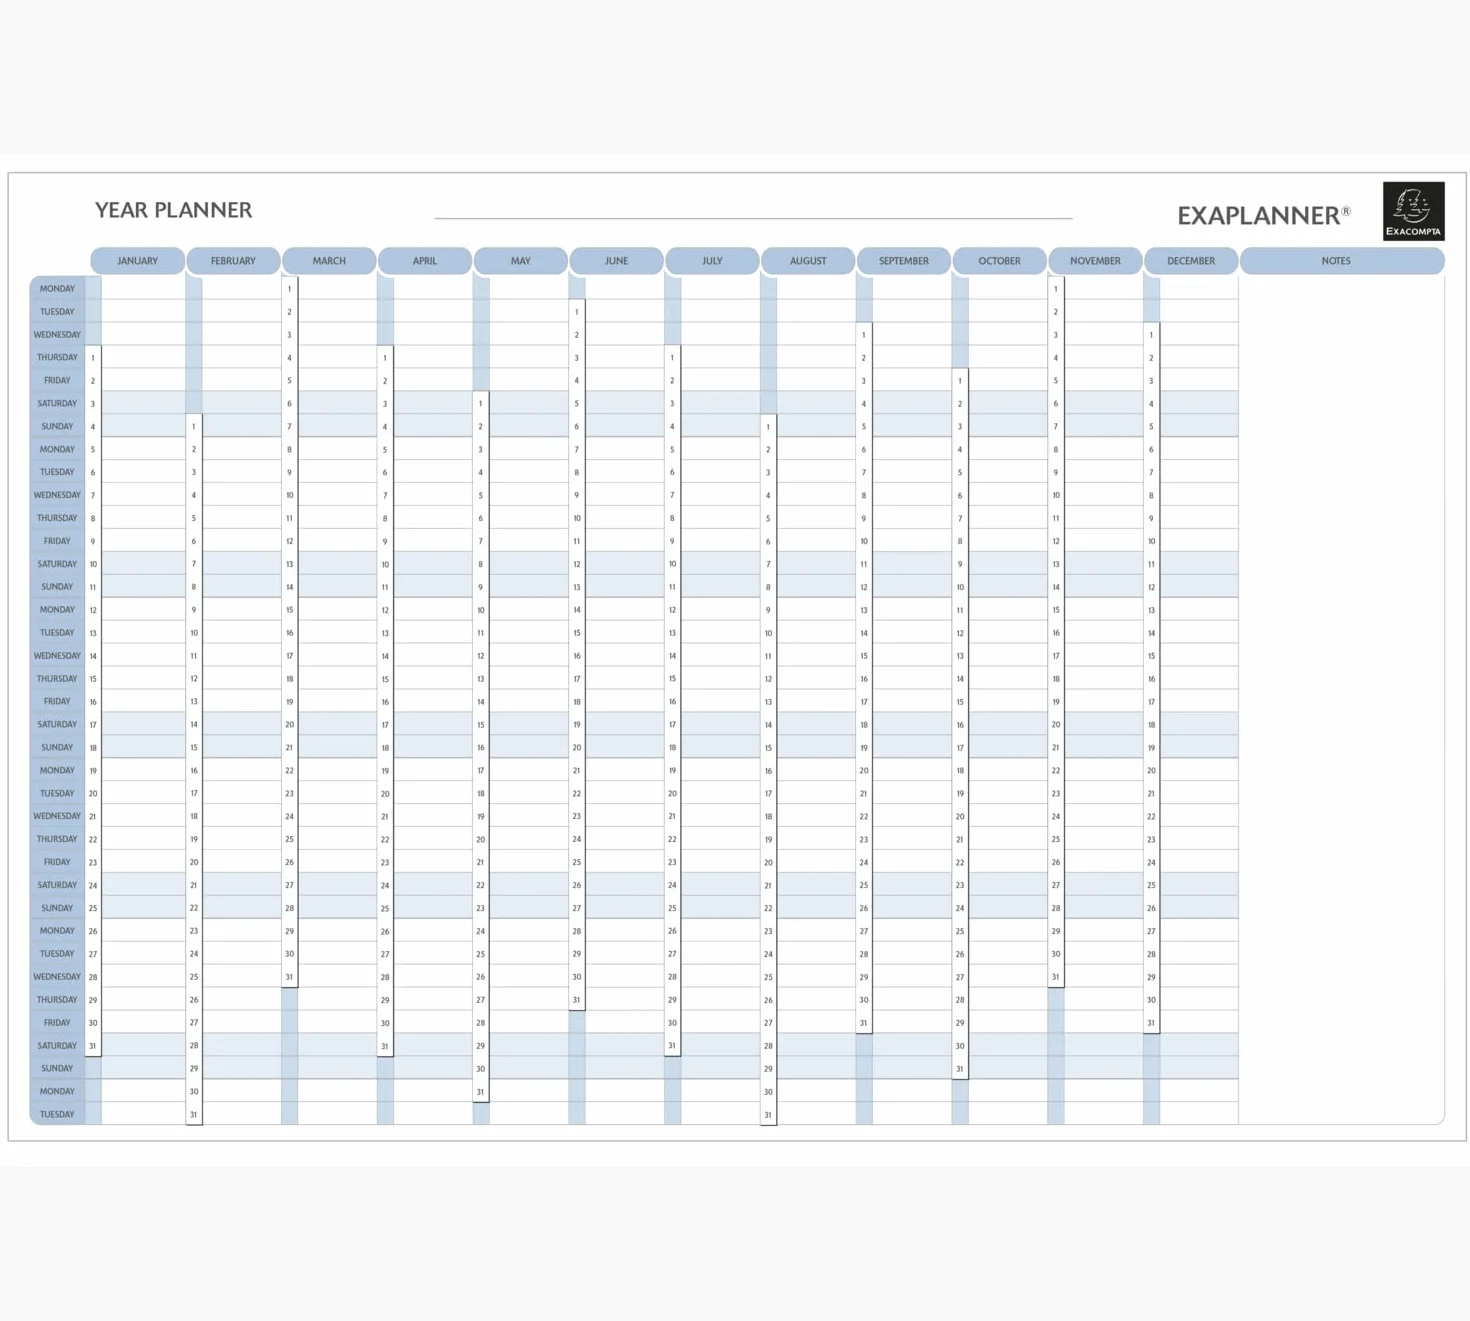Pick date 31 in the May column

click(481, 1092)
